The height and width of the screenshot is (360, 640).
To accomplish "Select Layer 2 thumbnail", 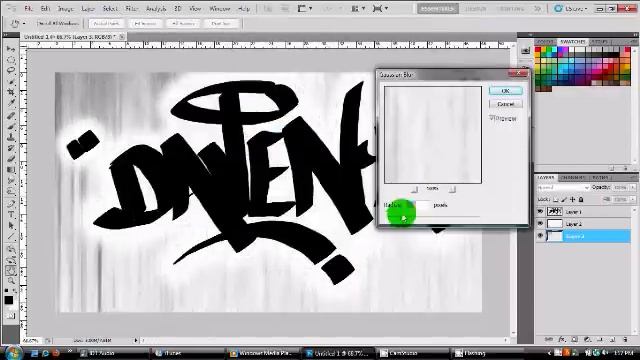I will click(554, 224).
